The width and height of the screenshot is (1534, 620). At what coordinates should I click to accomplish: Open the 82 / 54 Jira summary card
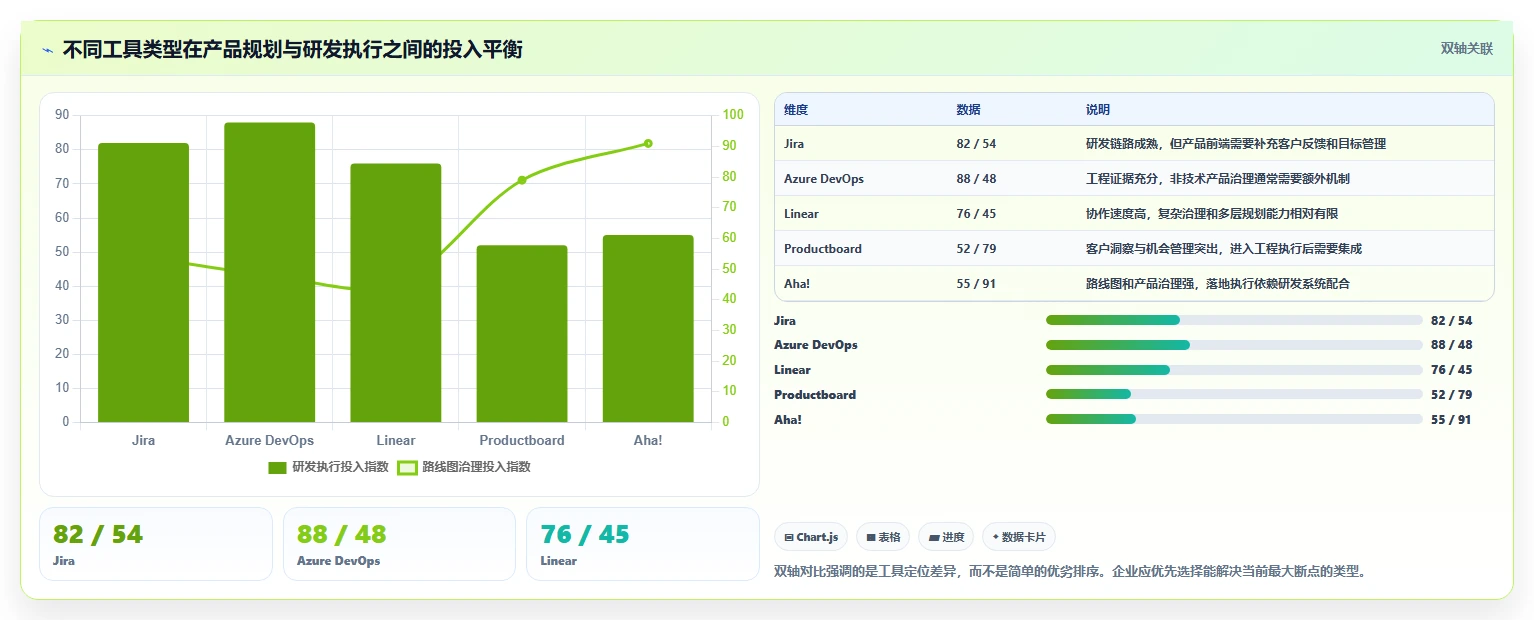[x=156, y=544]
